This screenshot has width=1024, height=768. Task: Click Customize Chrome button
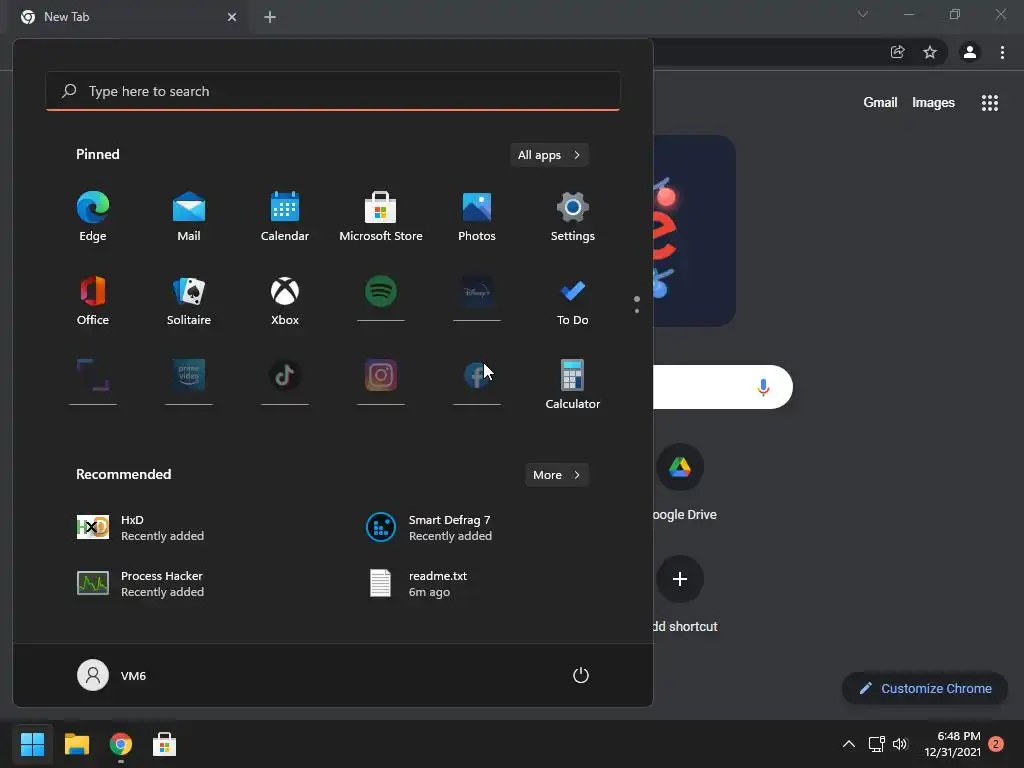(x=925, y=688)
